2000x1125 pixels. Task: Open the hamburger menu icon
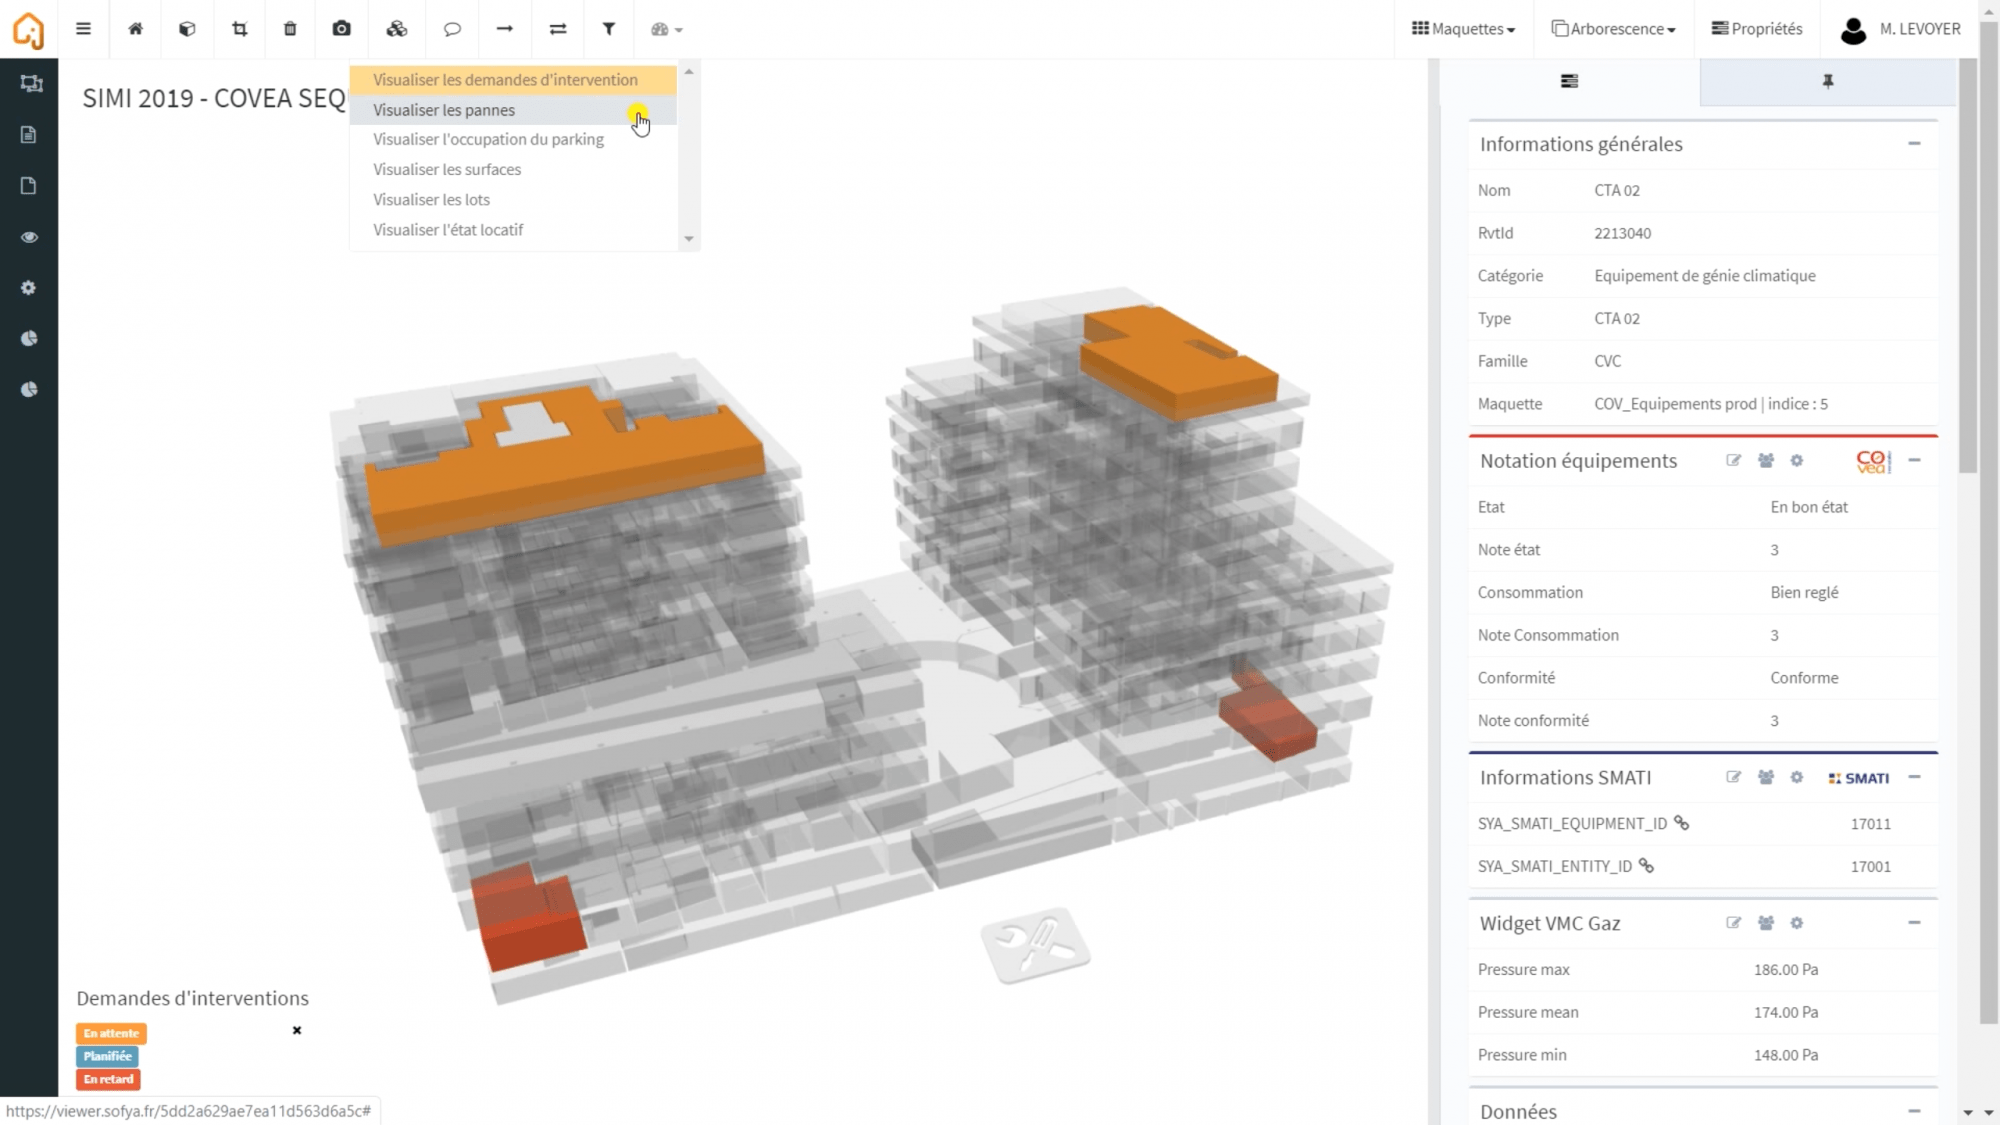[x=83, y=29]
